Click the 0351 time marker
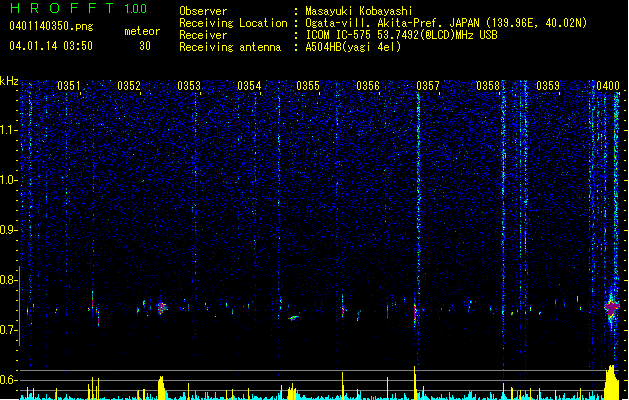This screenshot has width=629, height=400. click(69, 86)
